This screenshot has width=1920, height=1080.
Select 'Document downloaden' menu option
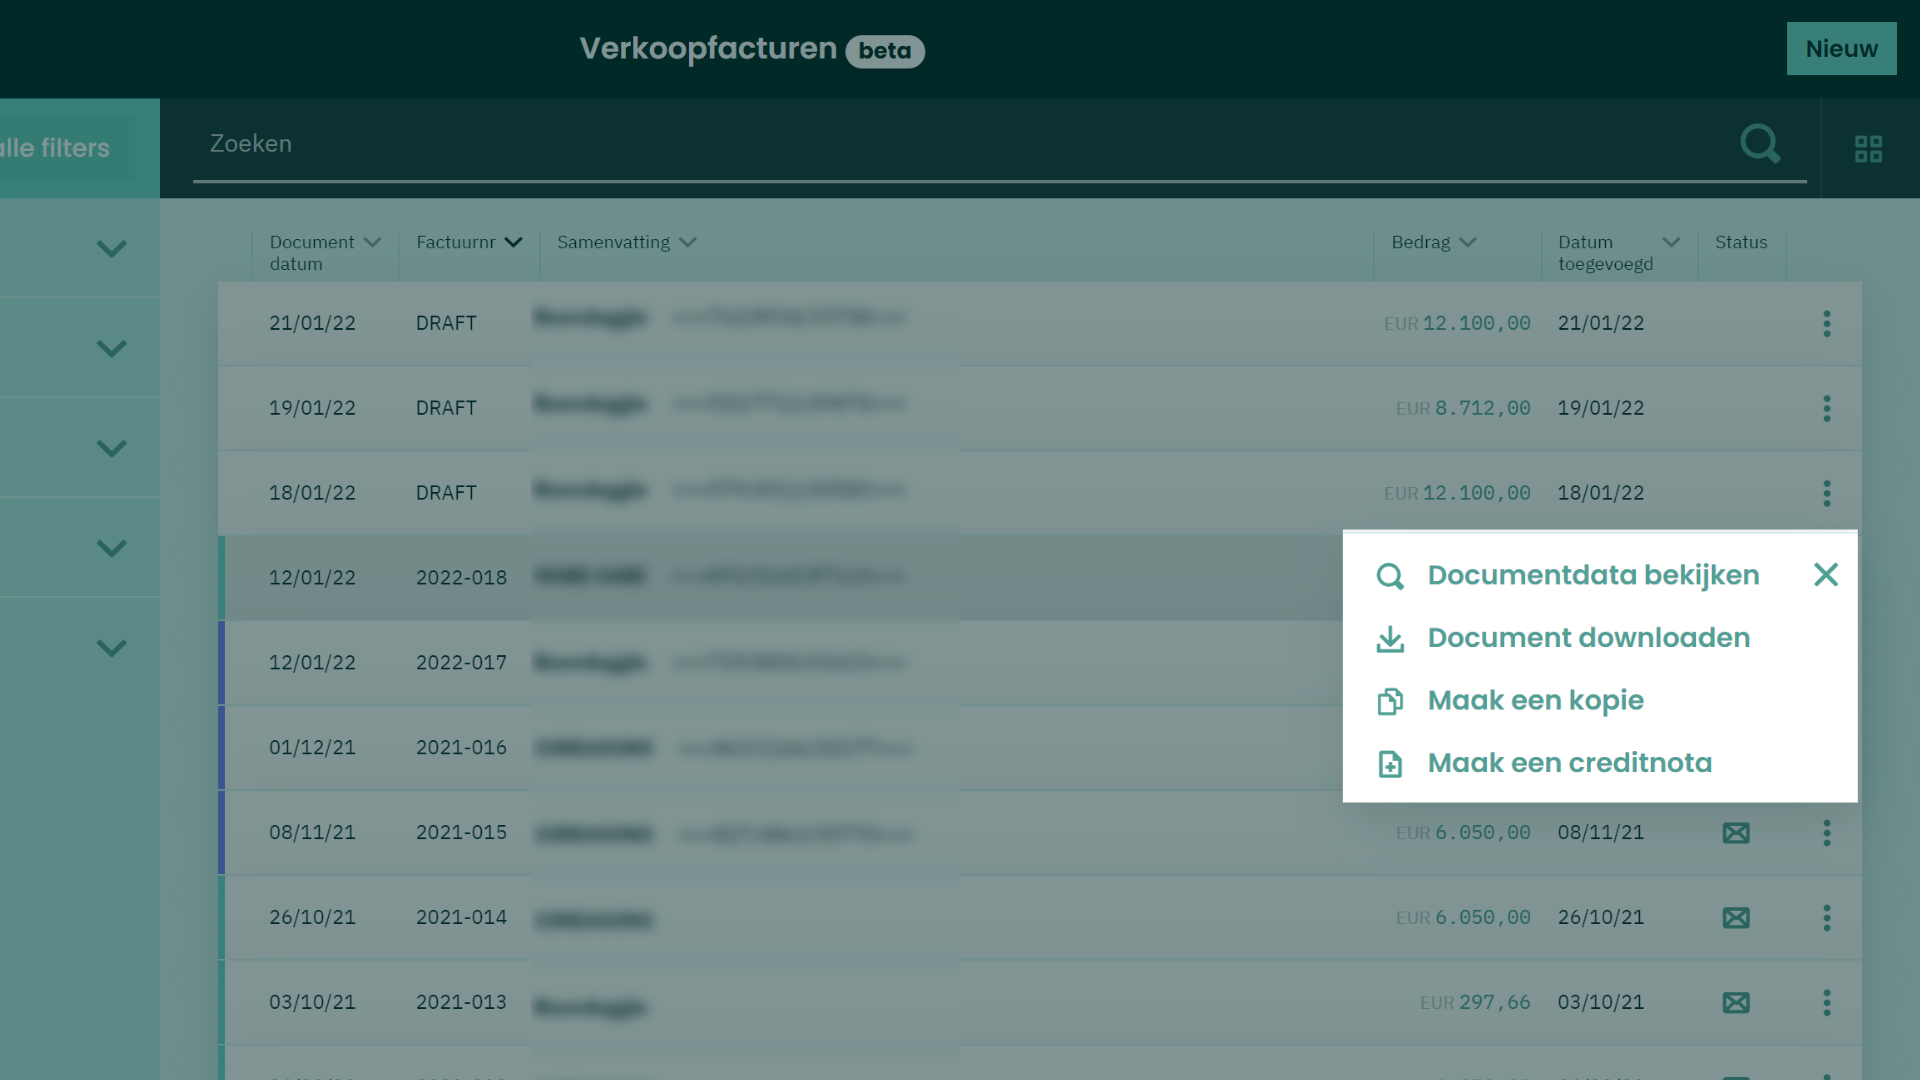tap(1588, 638)
